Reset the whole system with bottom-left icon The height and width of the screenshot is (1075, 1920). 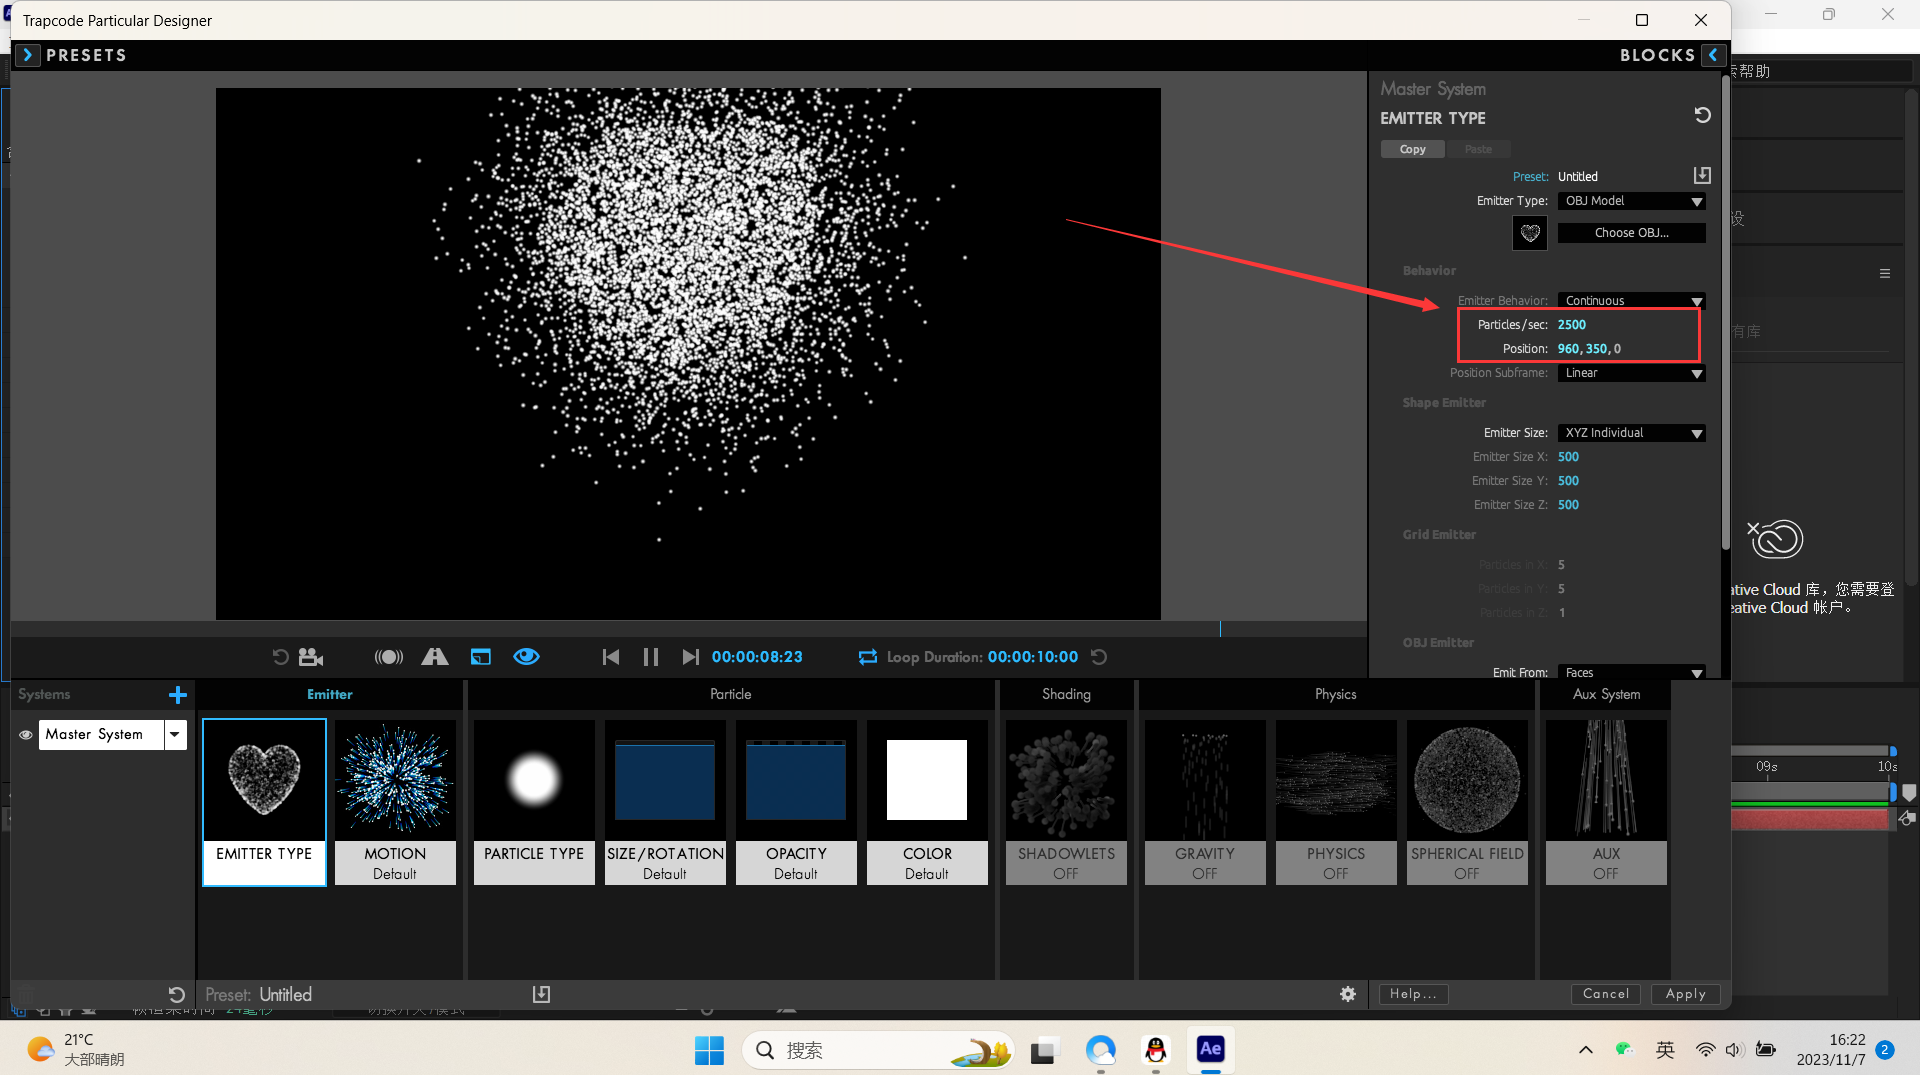pos(176,995)
